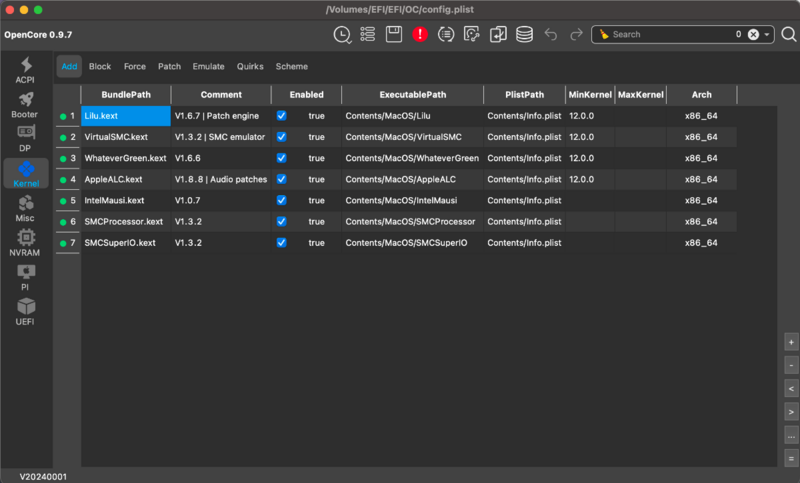
Task: Click the clock history icon in toolbar
Action: click(342, 35)
